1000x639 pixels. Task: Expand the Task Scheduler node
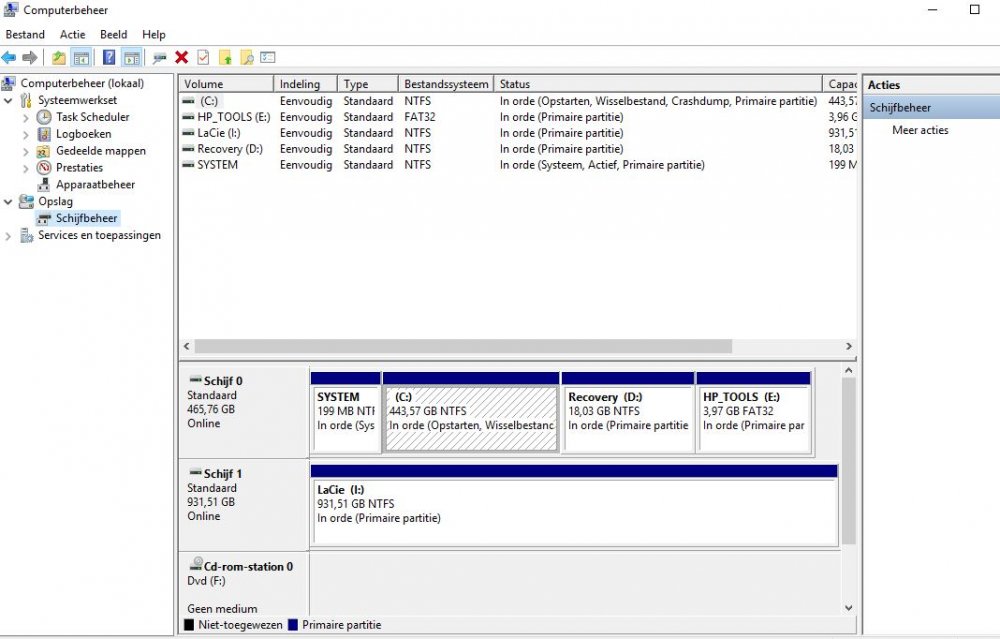[x=26, y=118]
